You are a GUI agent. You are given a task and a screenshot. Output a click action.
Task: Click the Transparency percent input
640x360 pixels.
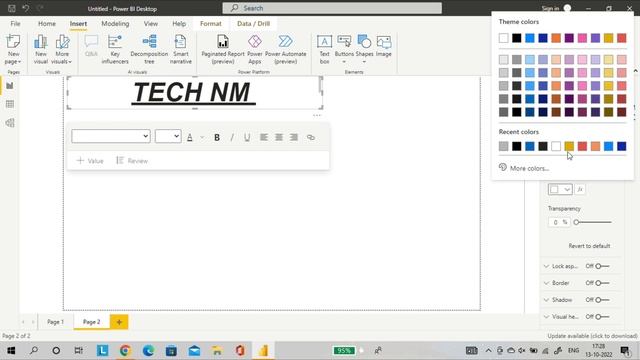559,222
